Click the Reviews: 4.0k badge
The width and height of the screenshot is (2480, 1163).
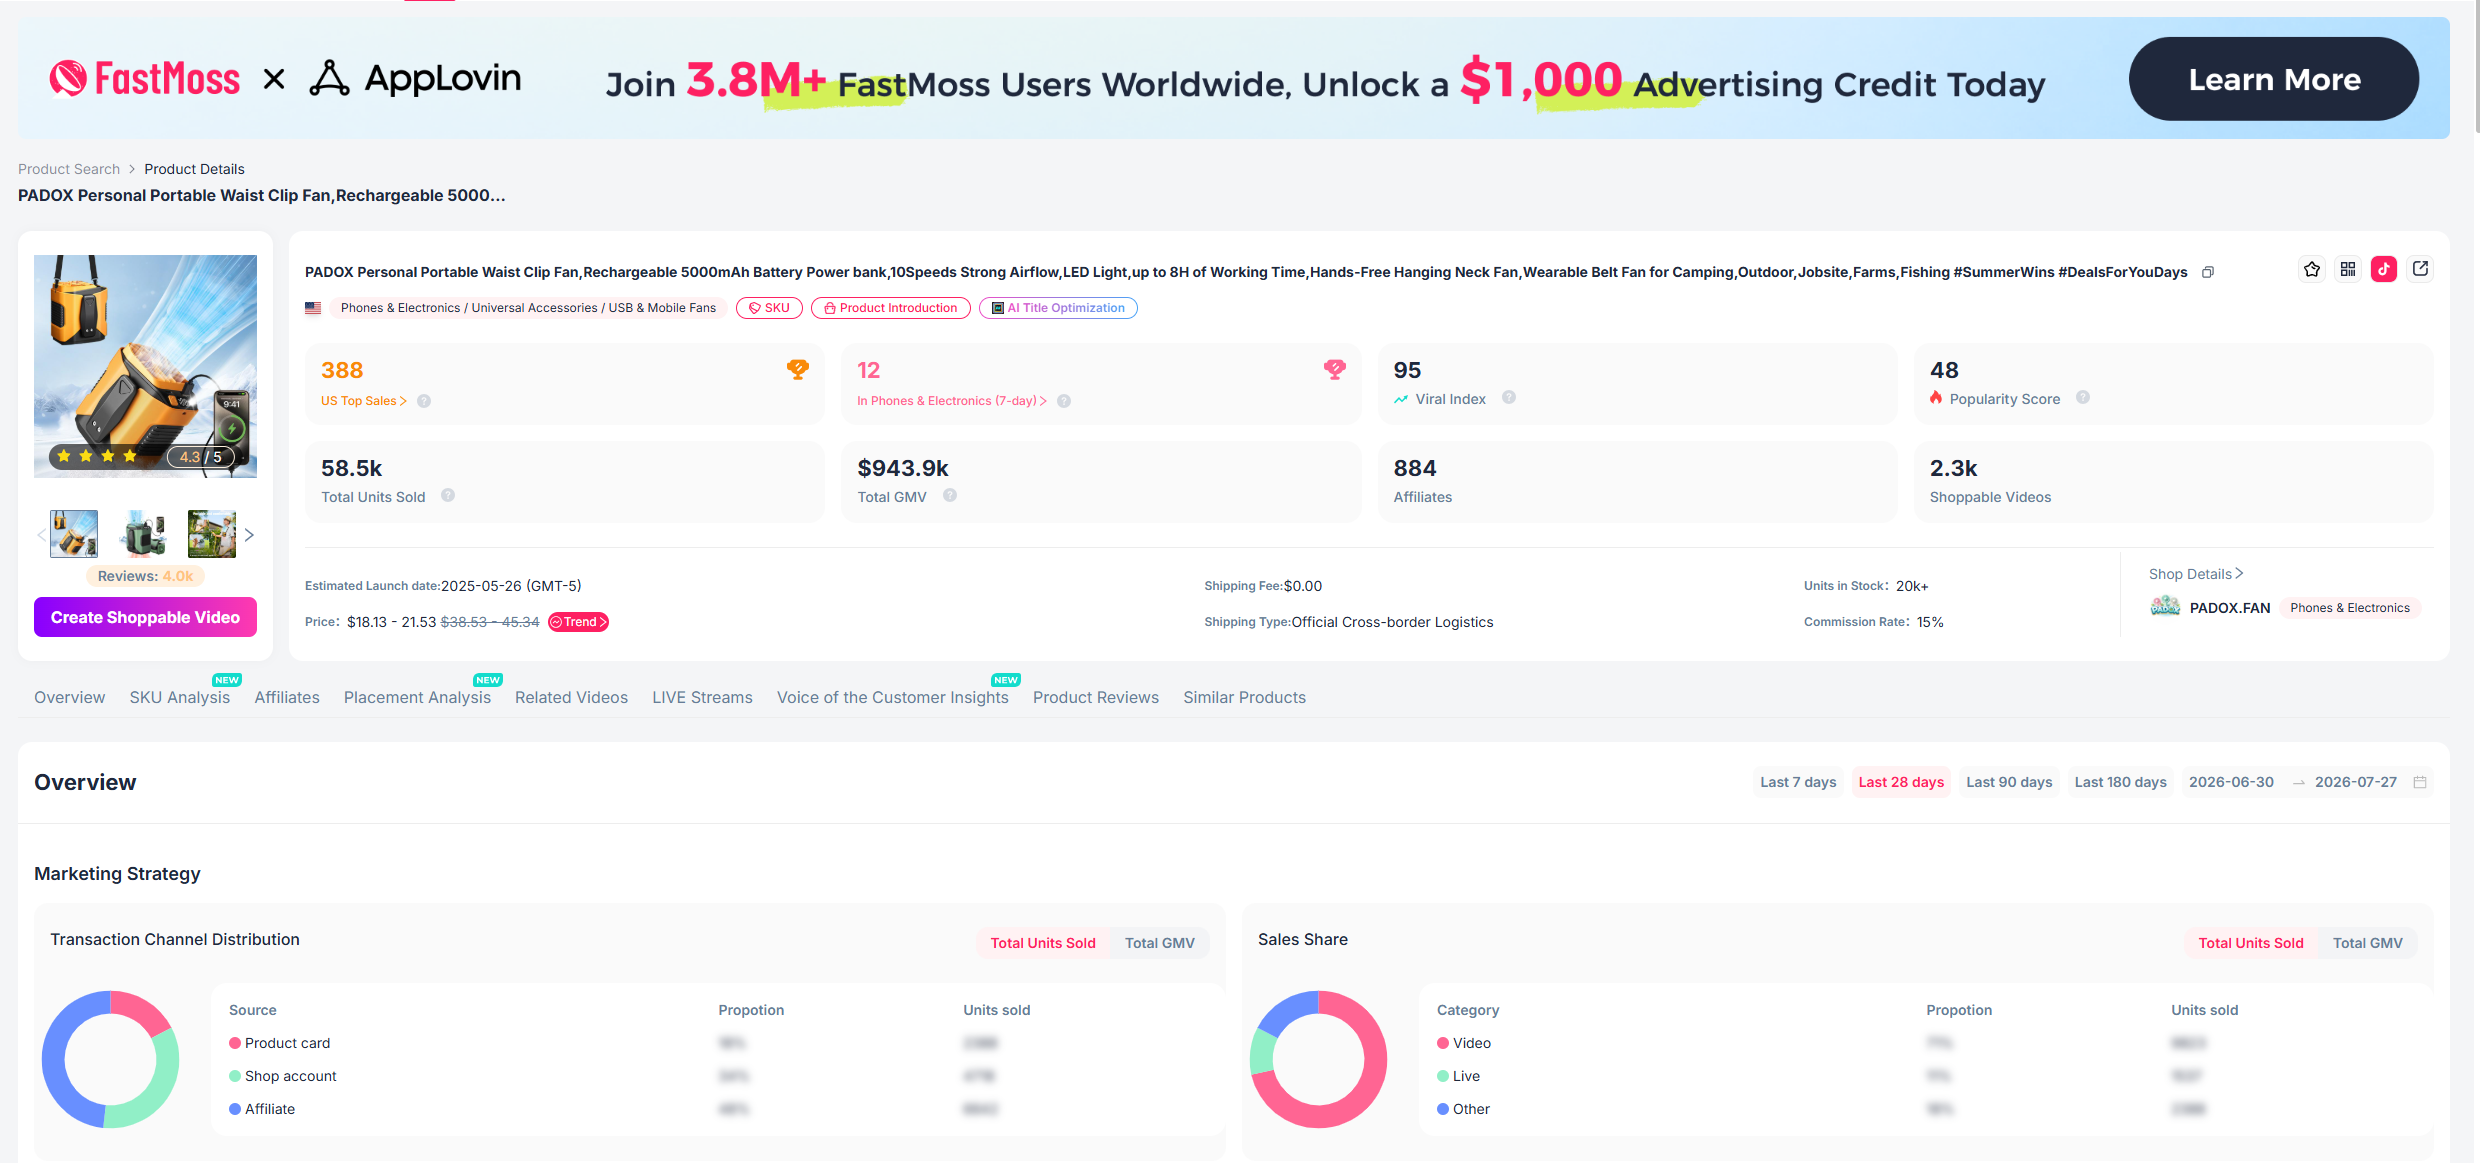click(x=145, y=576)
